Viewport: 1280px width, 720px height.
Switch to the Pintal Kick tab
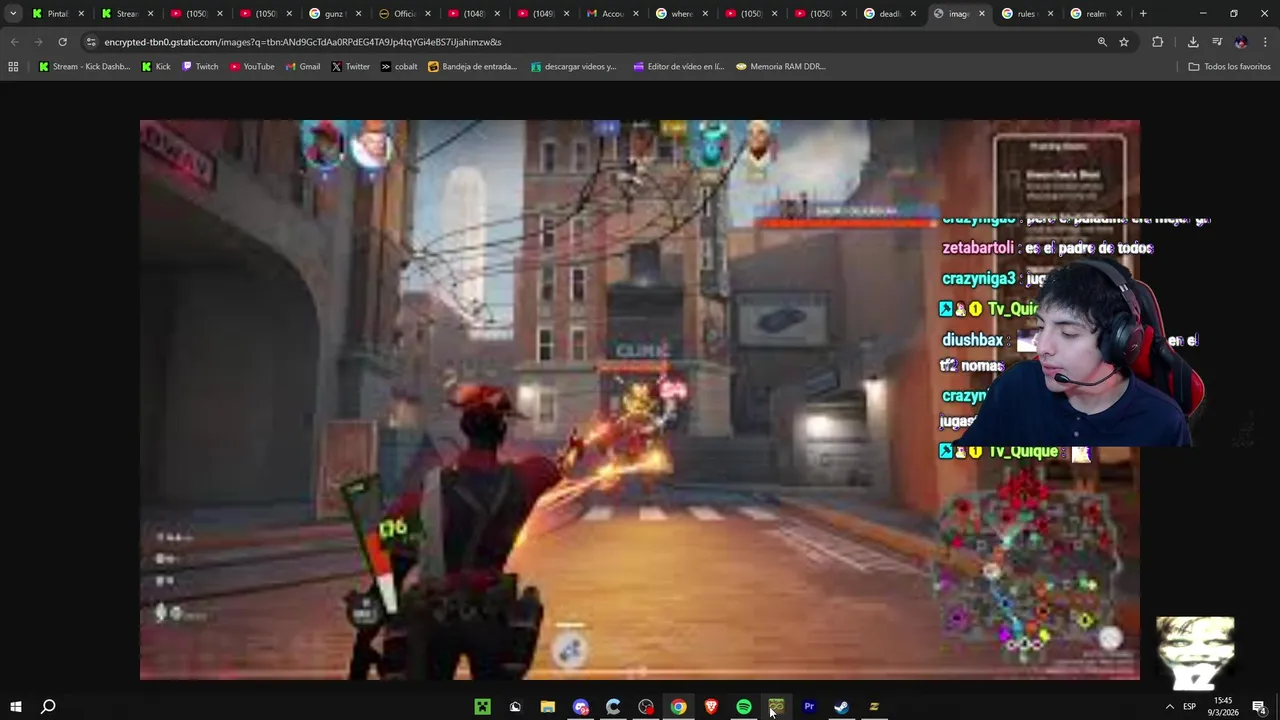[56, 14]
